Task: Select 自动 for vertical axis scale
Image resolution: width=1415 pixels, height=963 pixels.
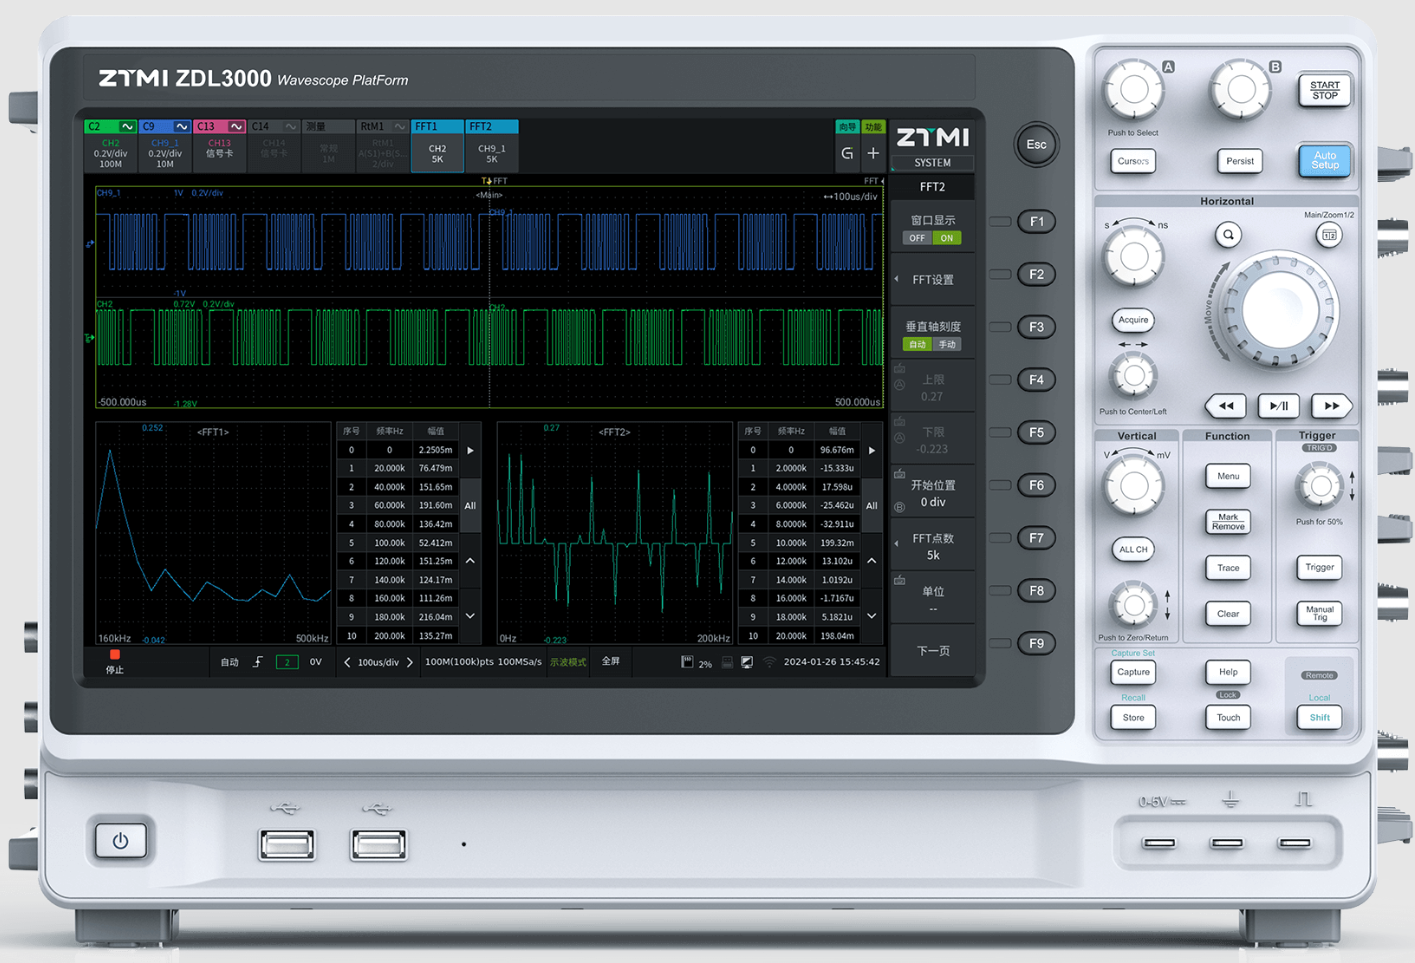Action: (917, 344)
